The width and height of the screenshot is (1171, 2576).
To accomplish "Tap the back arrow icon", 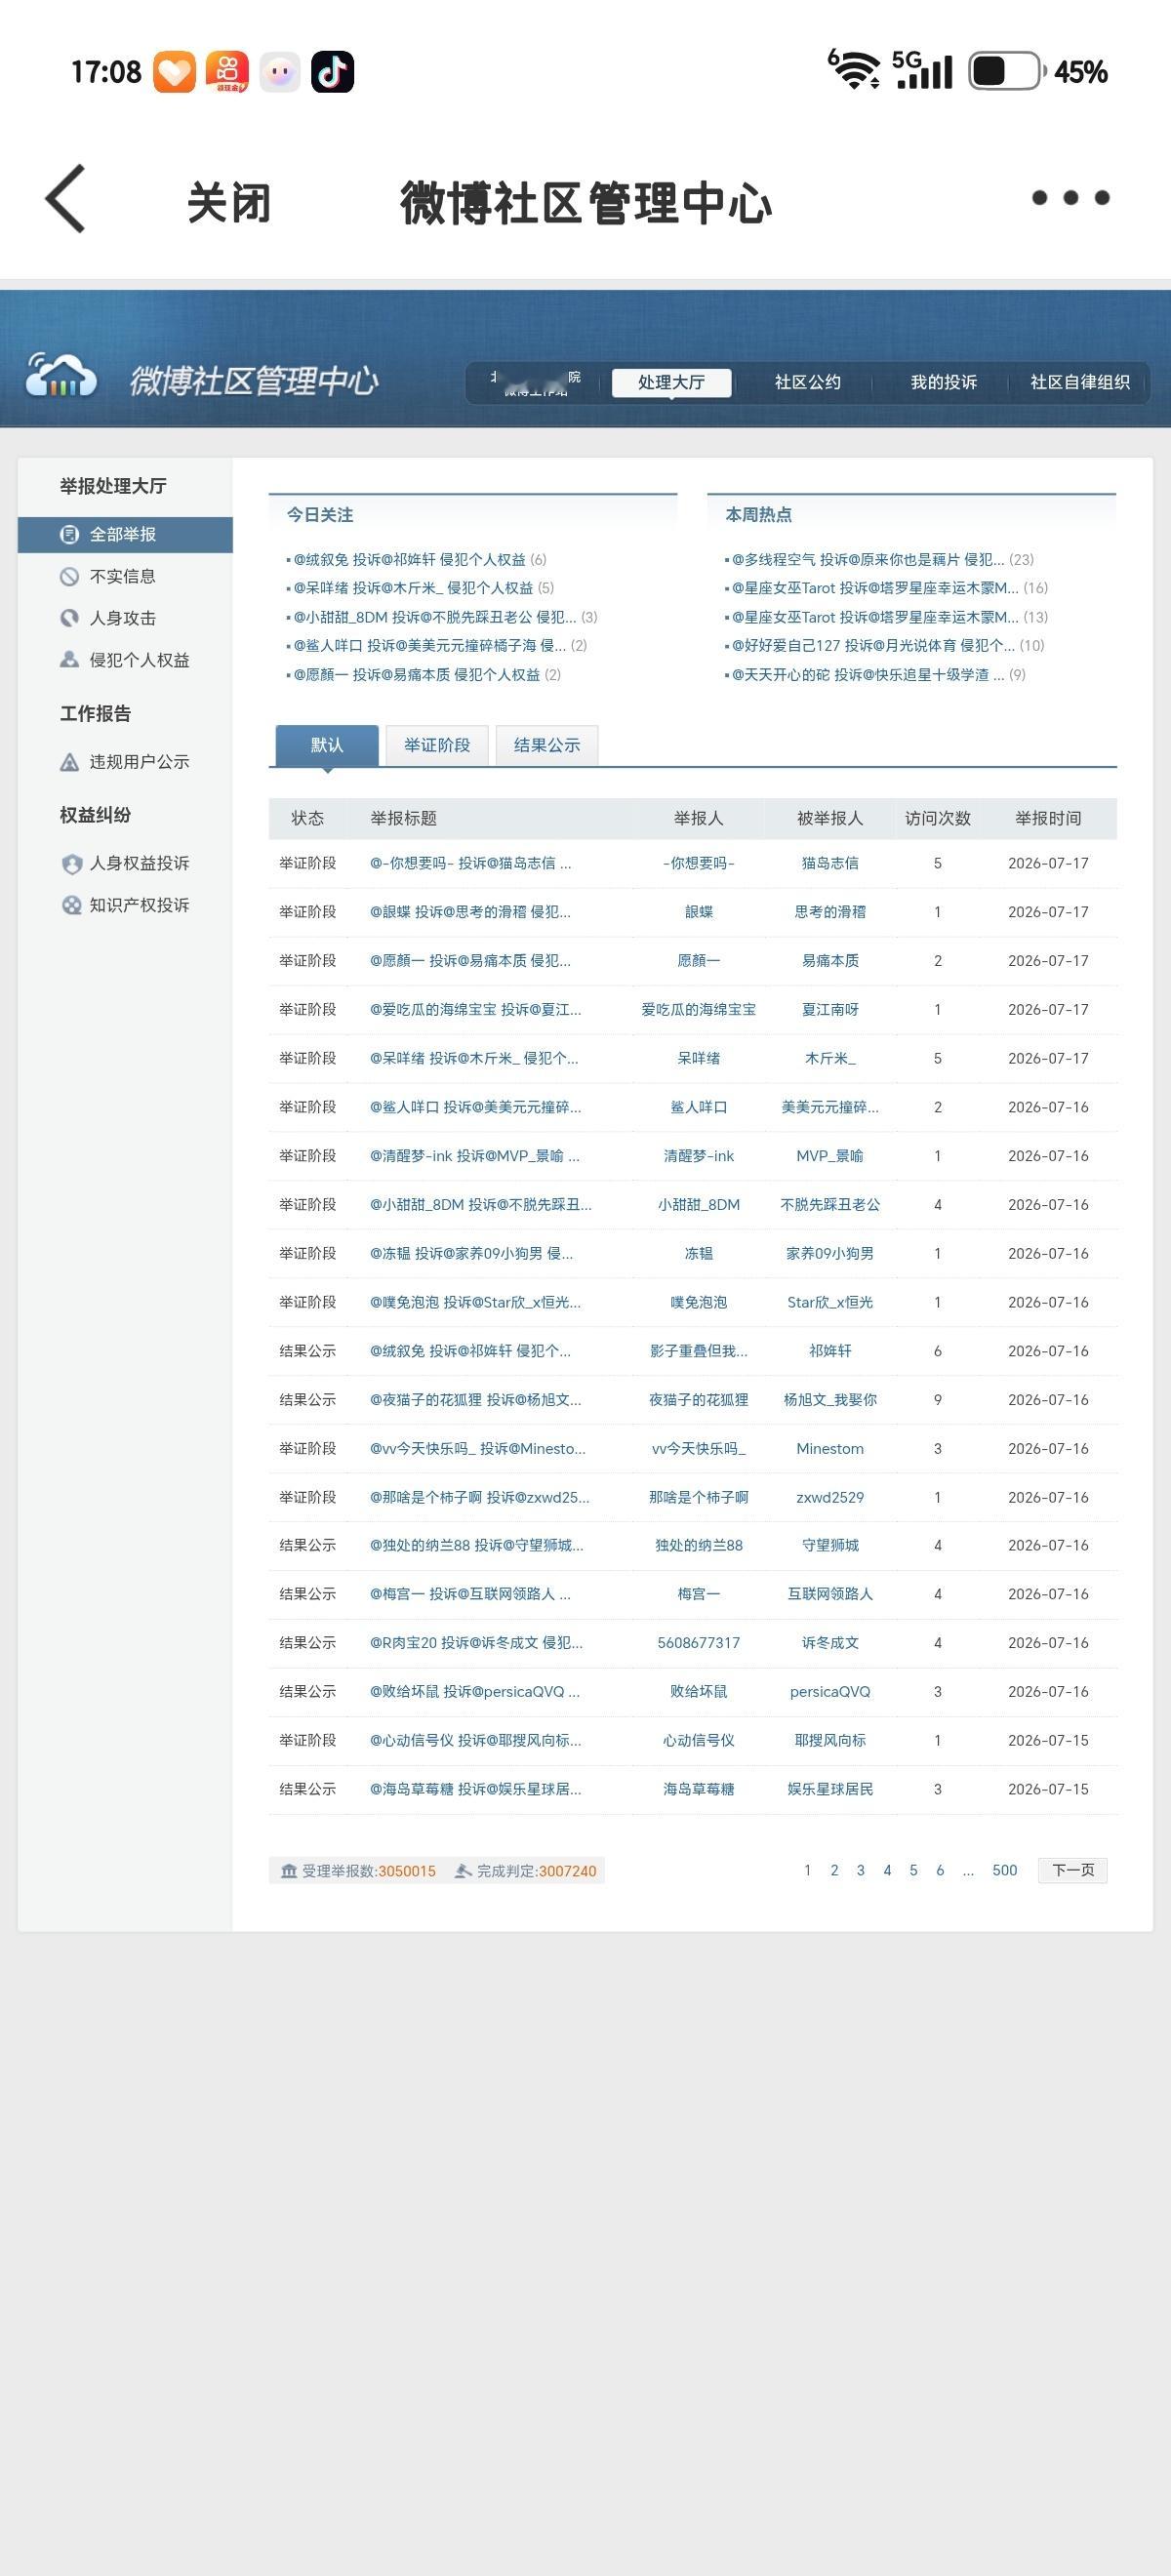I will (66, 199).
